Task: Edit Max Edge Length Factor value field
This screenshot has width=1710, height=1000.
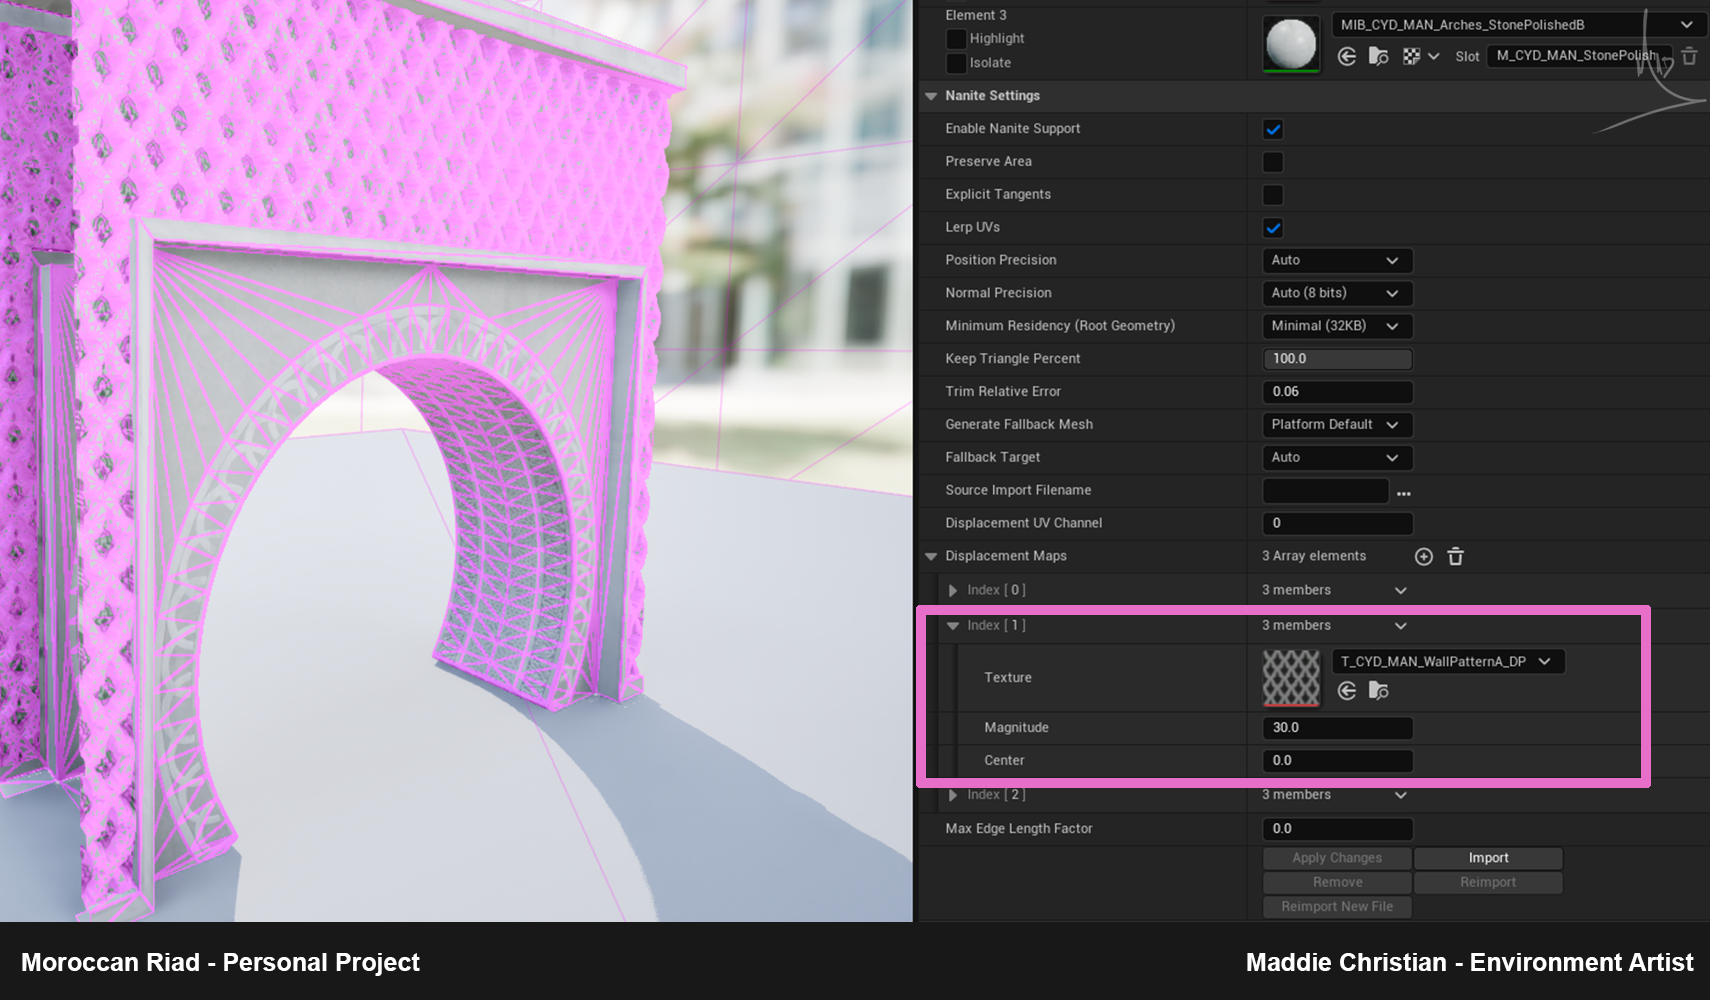Action: coord(1337,829)
